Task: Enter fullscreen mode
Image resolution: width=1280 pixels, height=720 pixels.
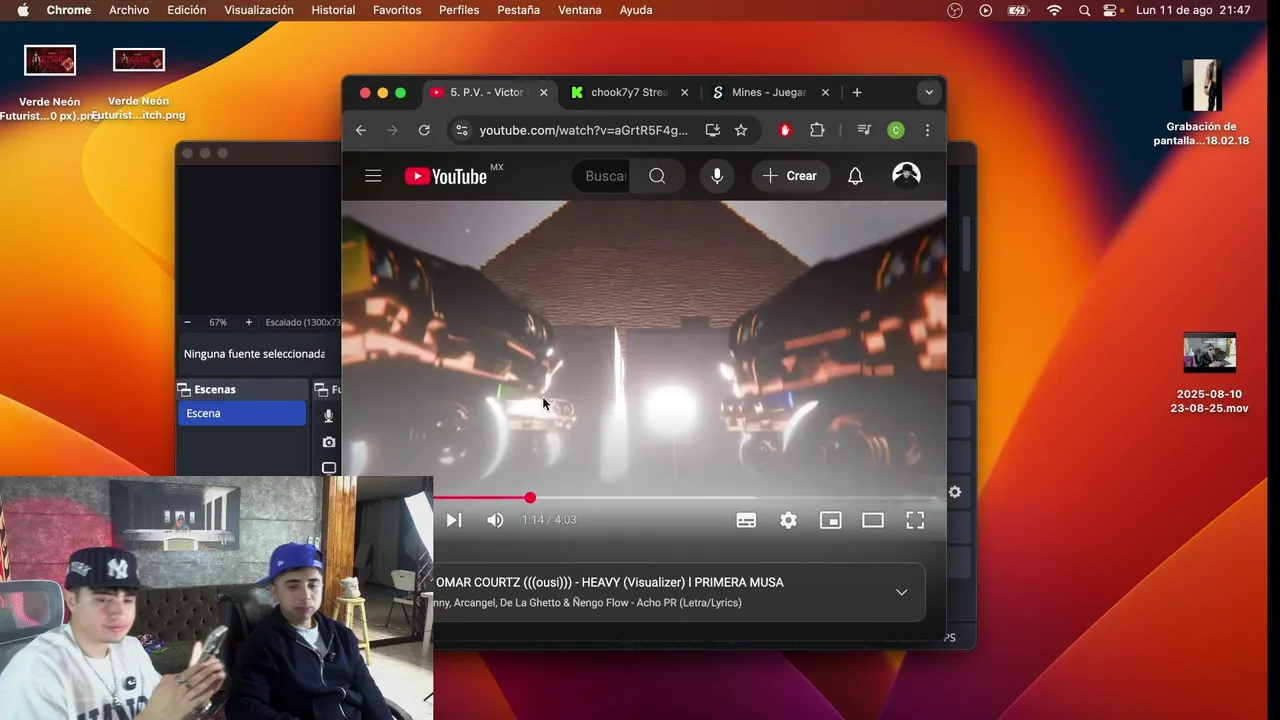Action: coord(915,520)
